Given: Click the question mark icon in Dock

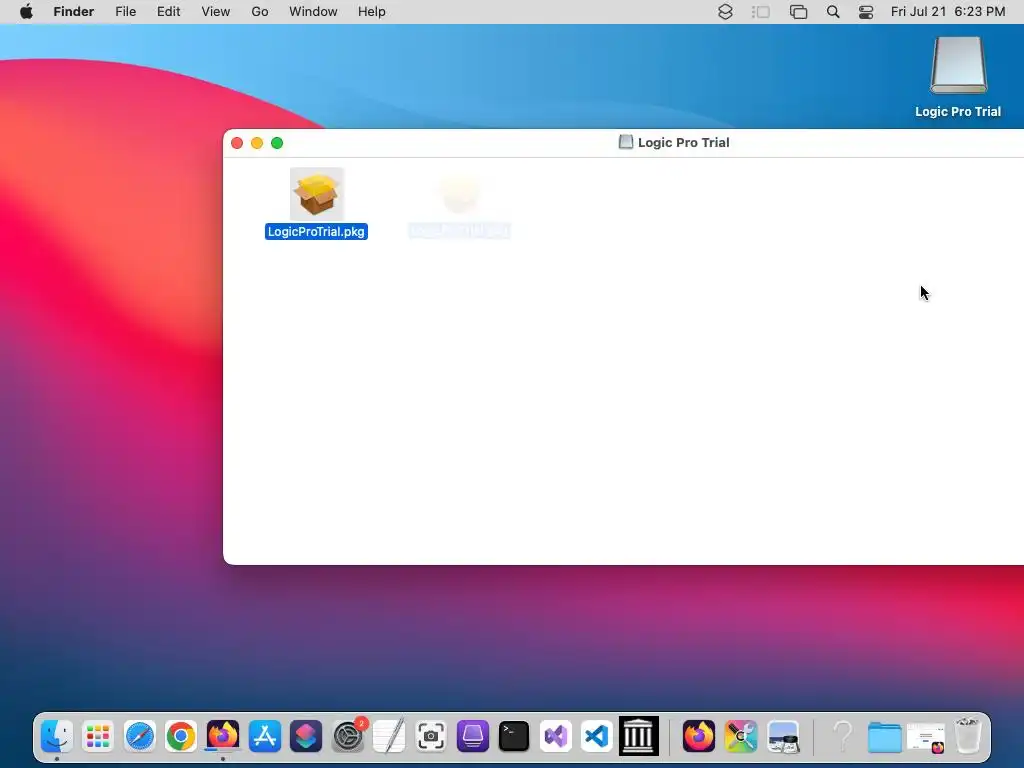Looking at the screenshot, I should [843, 737].
